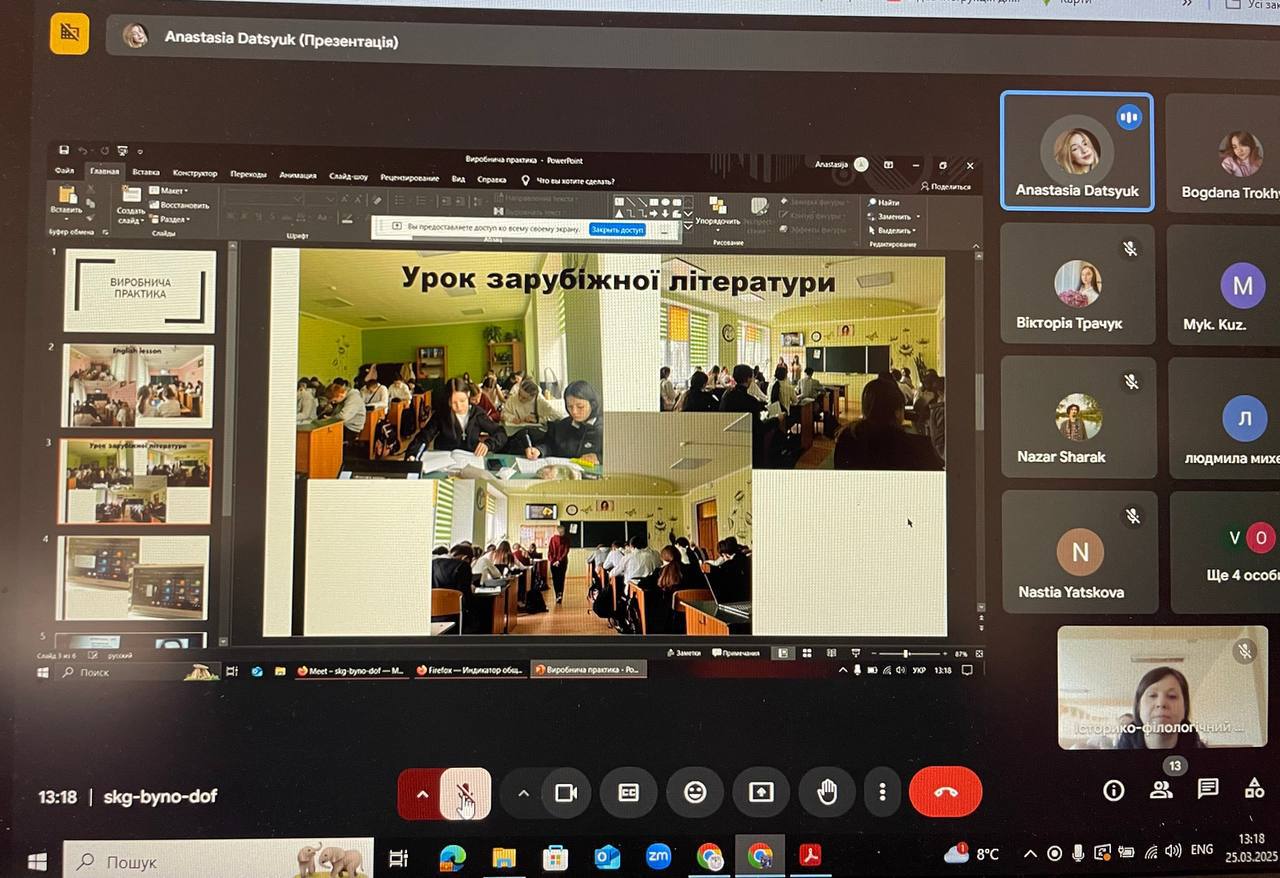Select Вікторія Трачук participant tile
The width and height of the screenshot is (1280, 878).
[x=1077, y=285]
